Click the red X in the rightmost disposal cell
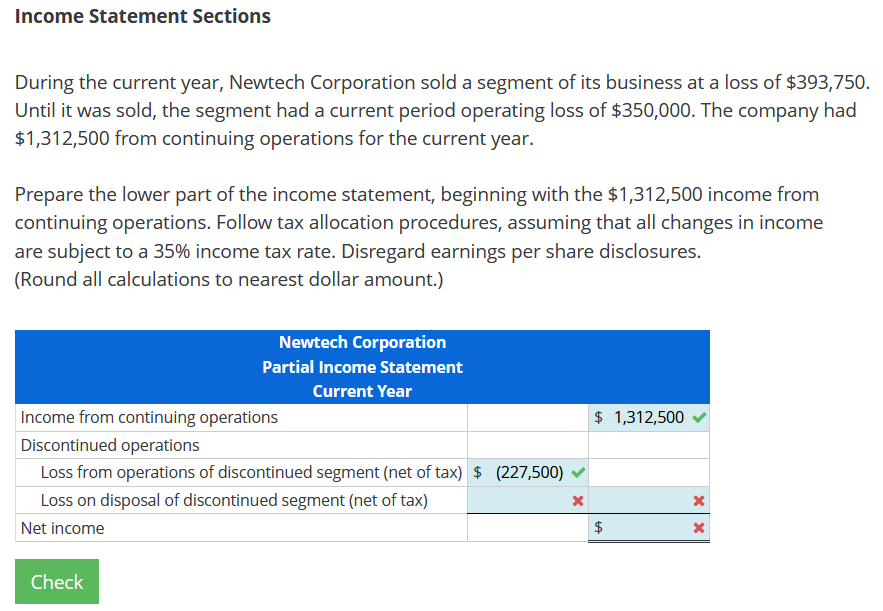Viewport: 883px width, 611px height. 700,500
